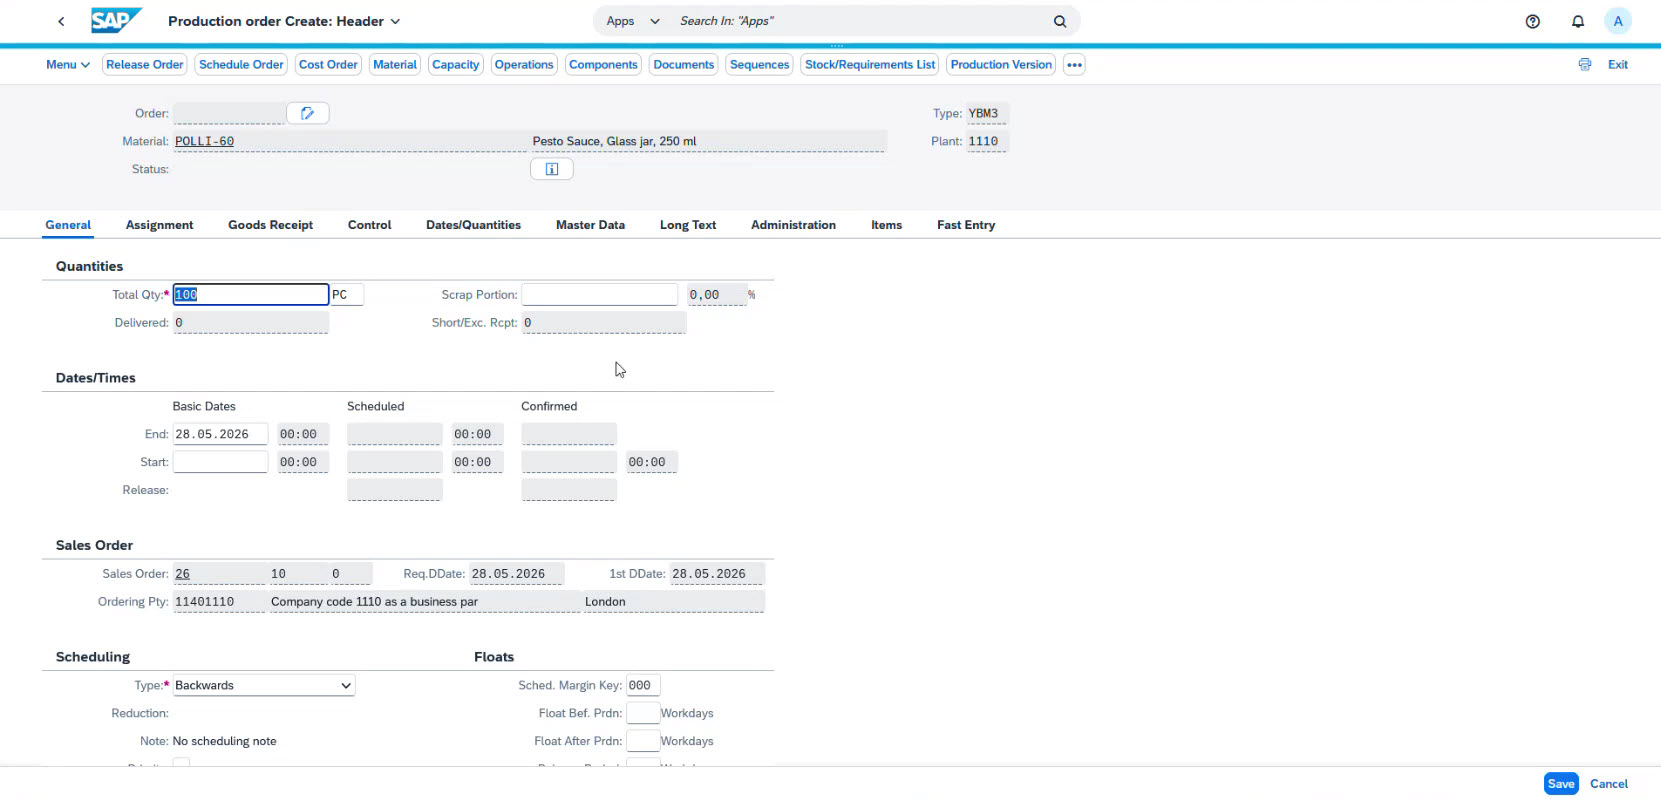Open Operations overview
The height and width of the screenshot is (799, 1661).
(524, 65)
